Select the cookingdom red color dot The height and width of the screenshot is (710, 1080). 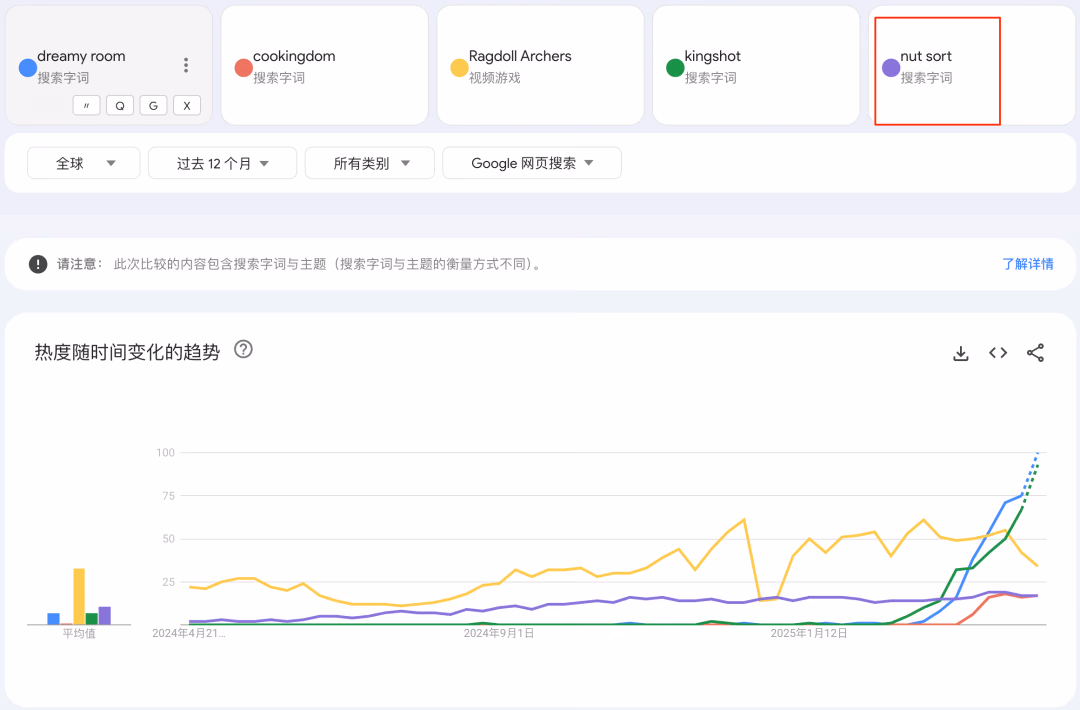(243, 67)
